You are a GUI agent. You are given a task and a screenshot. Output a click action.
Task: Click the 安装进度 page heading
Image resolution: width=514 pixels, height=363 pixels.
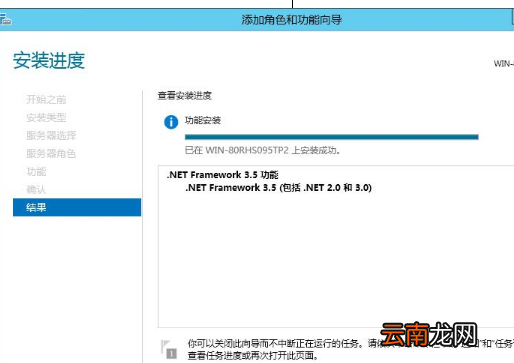click(49, 60)
